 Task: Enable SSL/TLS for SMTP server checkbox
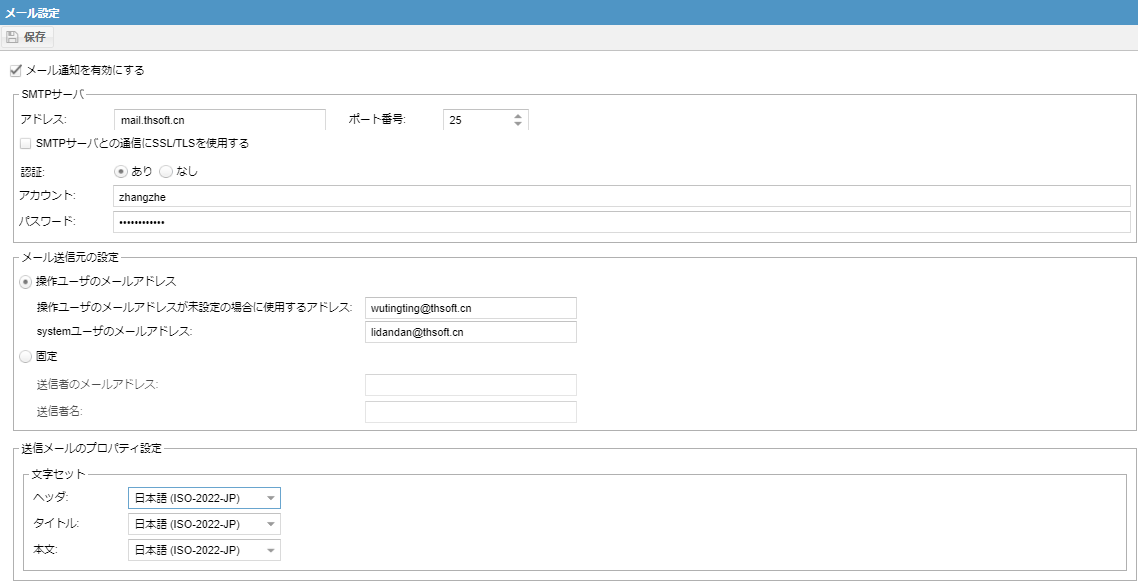coord(25,144)
